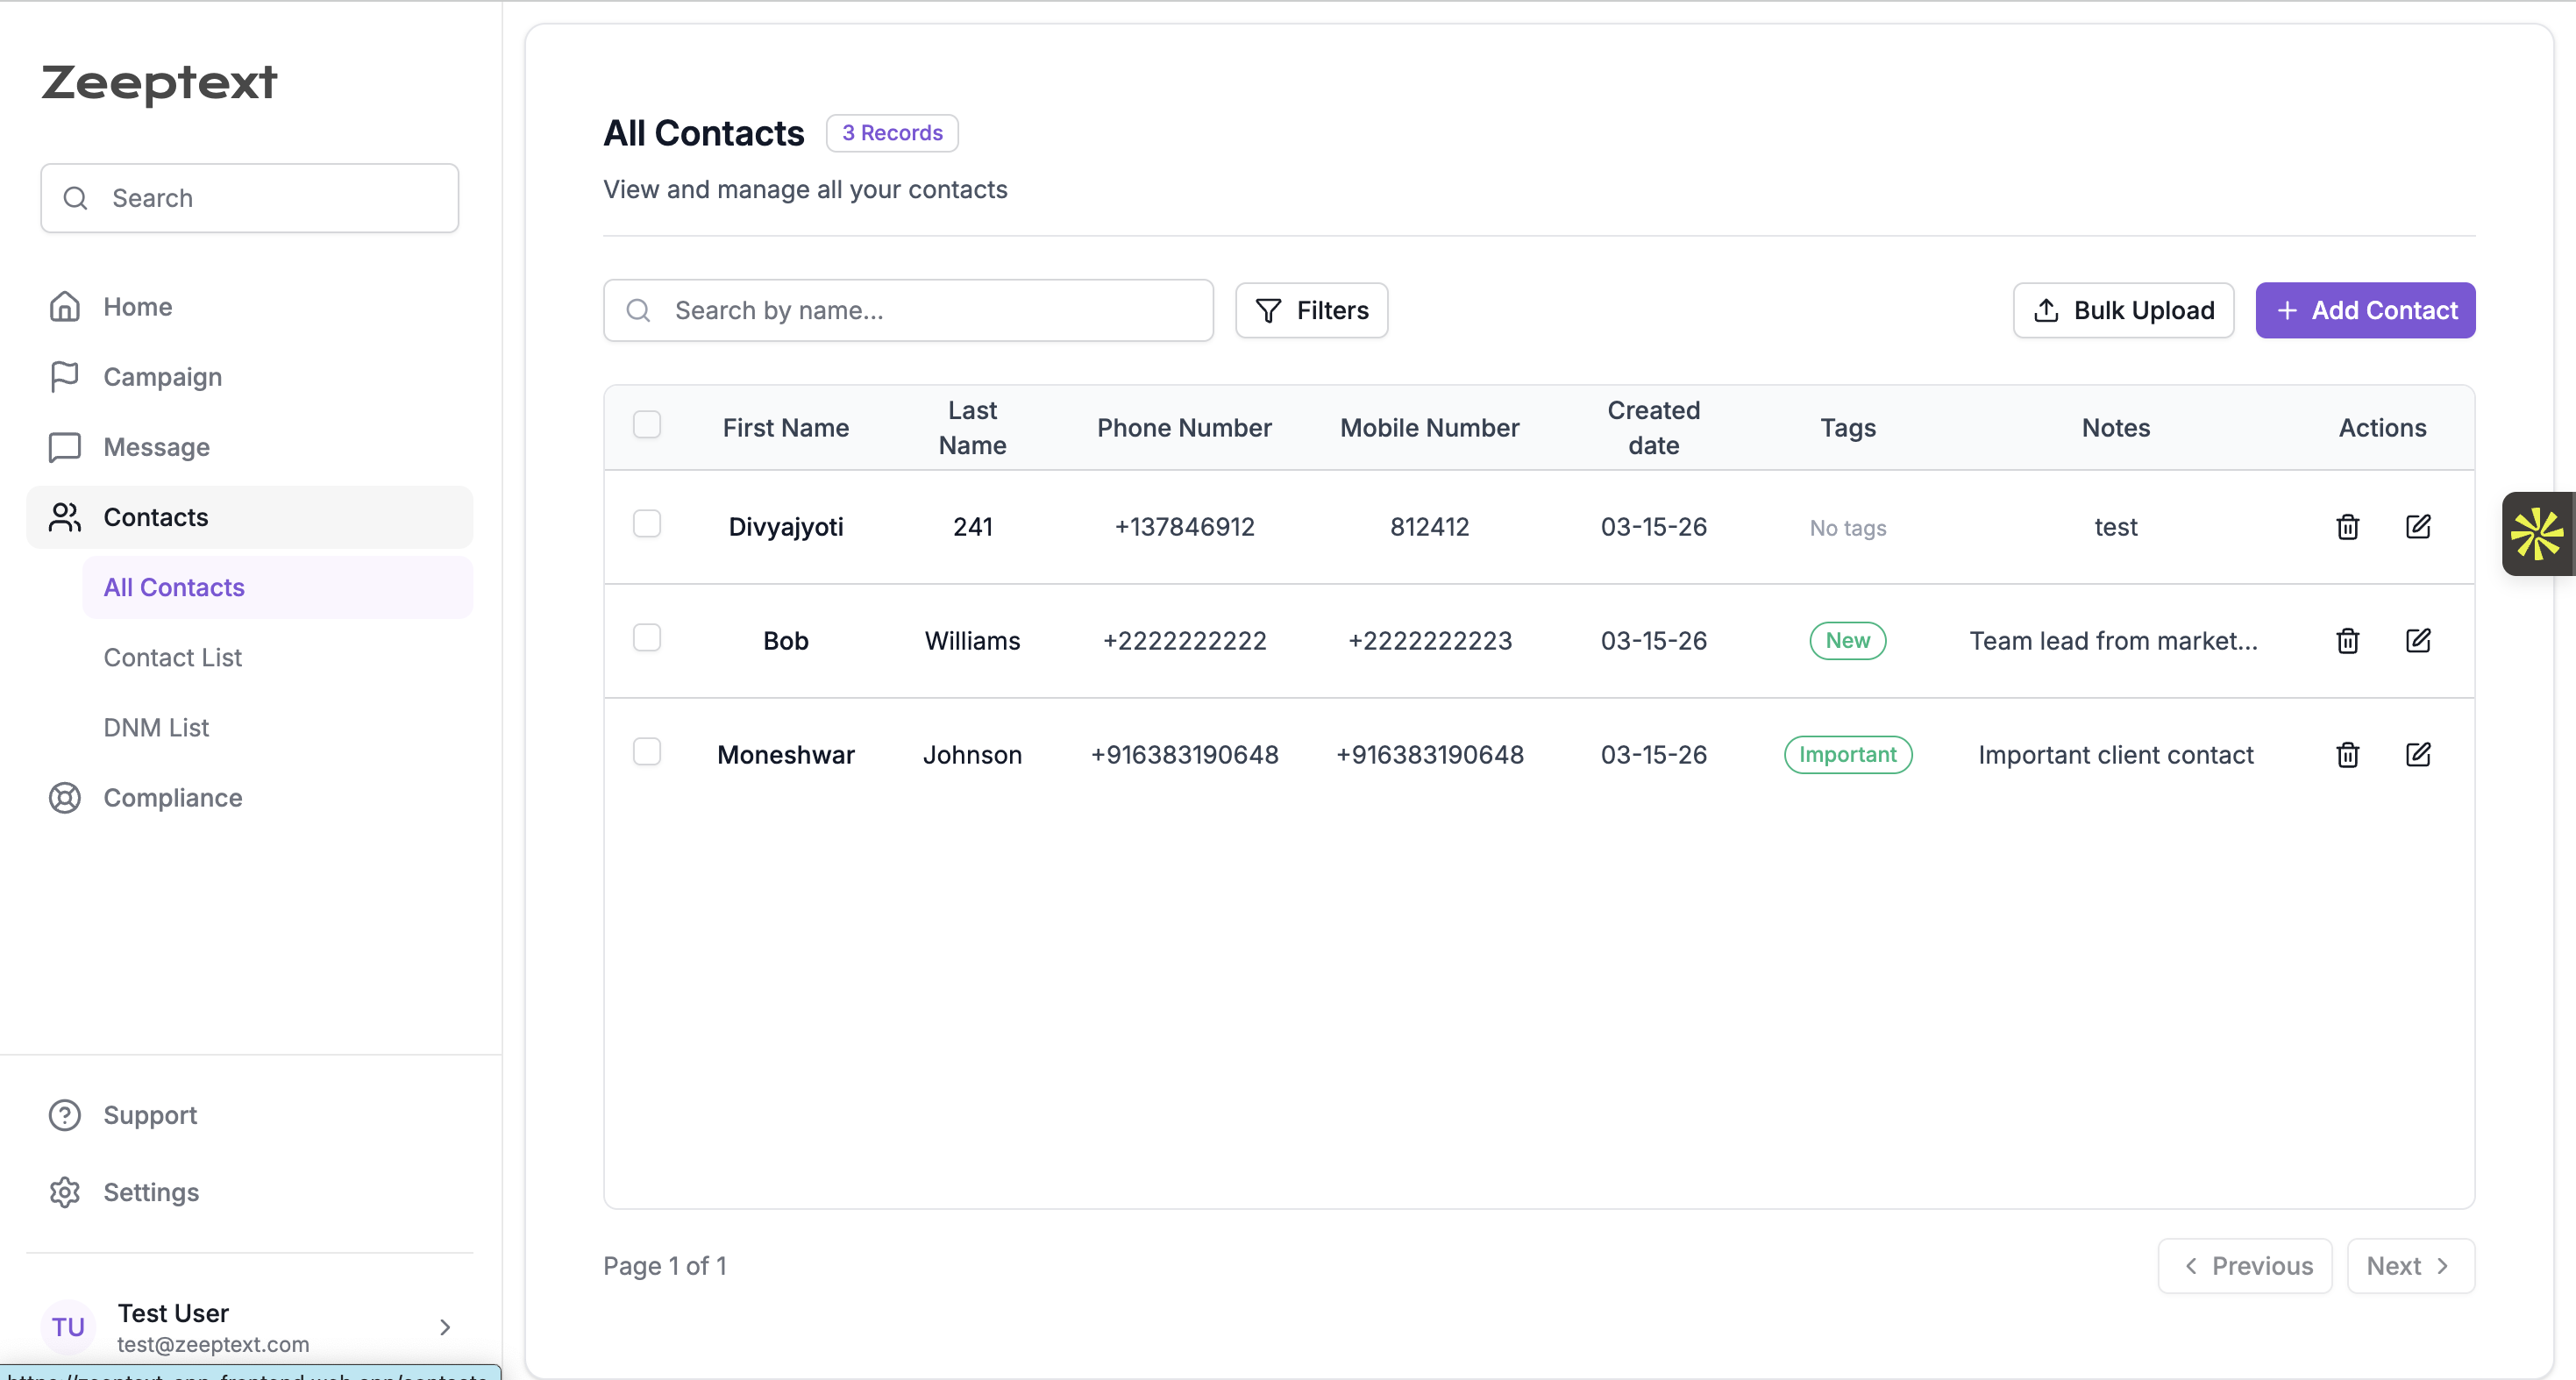The image size is (2576, 1380).
Task: Go to the Compliance section
Action: pos(249,798)
